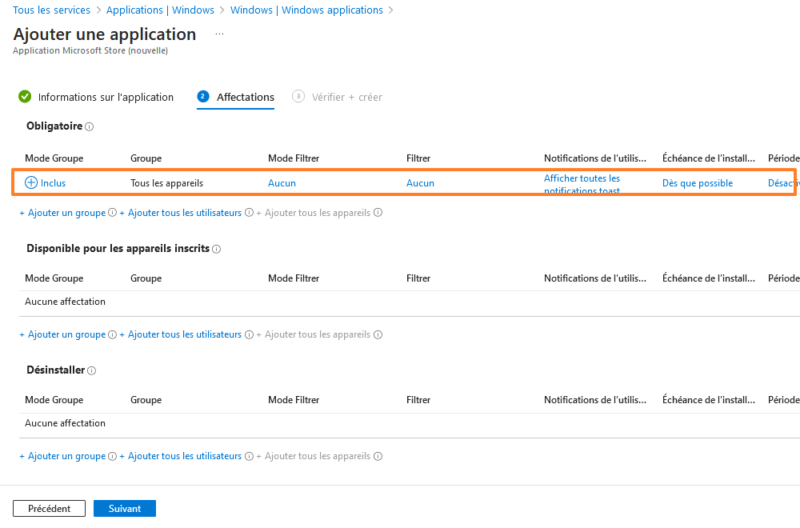Open the Tous les services breadcrumb
This screenshot has width=800, height=528.
coord(51,10)
